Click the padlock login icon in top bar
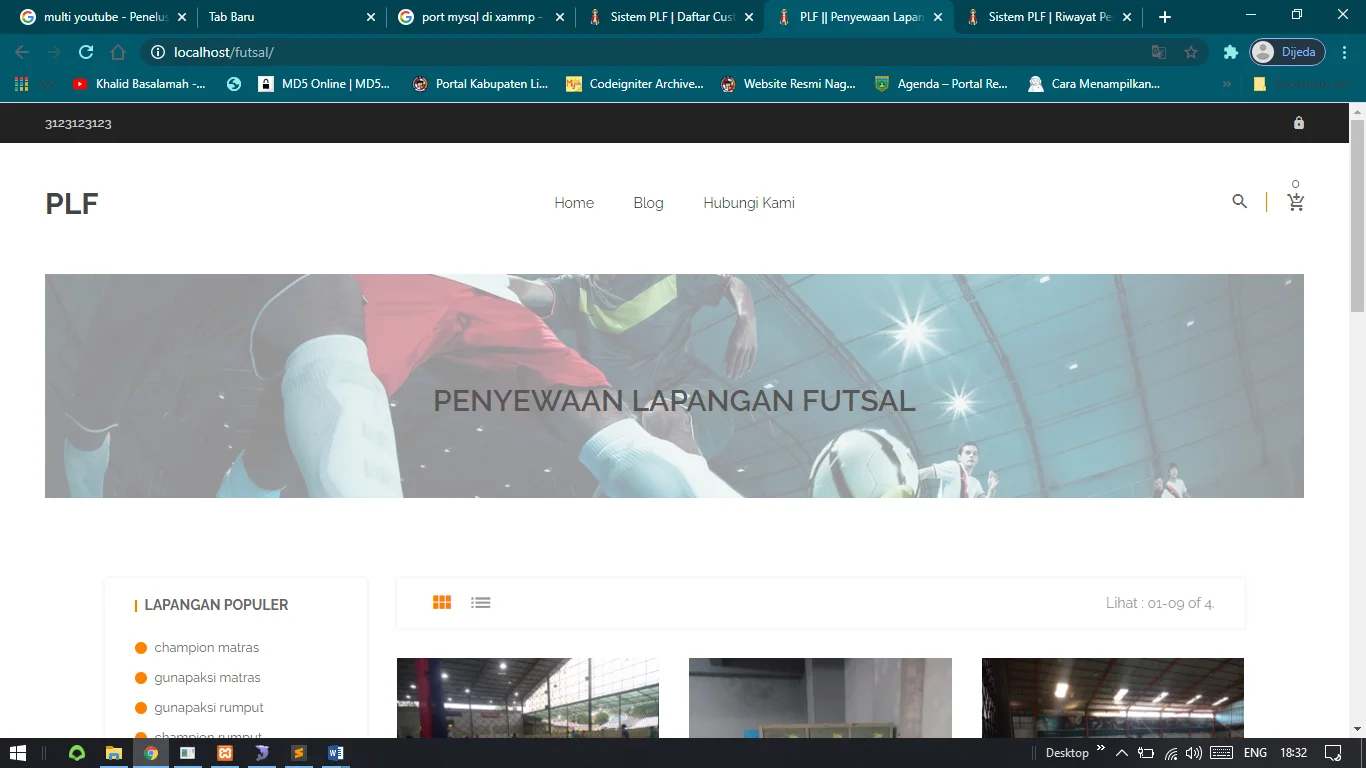1366x768 pixels. 1299,123
